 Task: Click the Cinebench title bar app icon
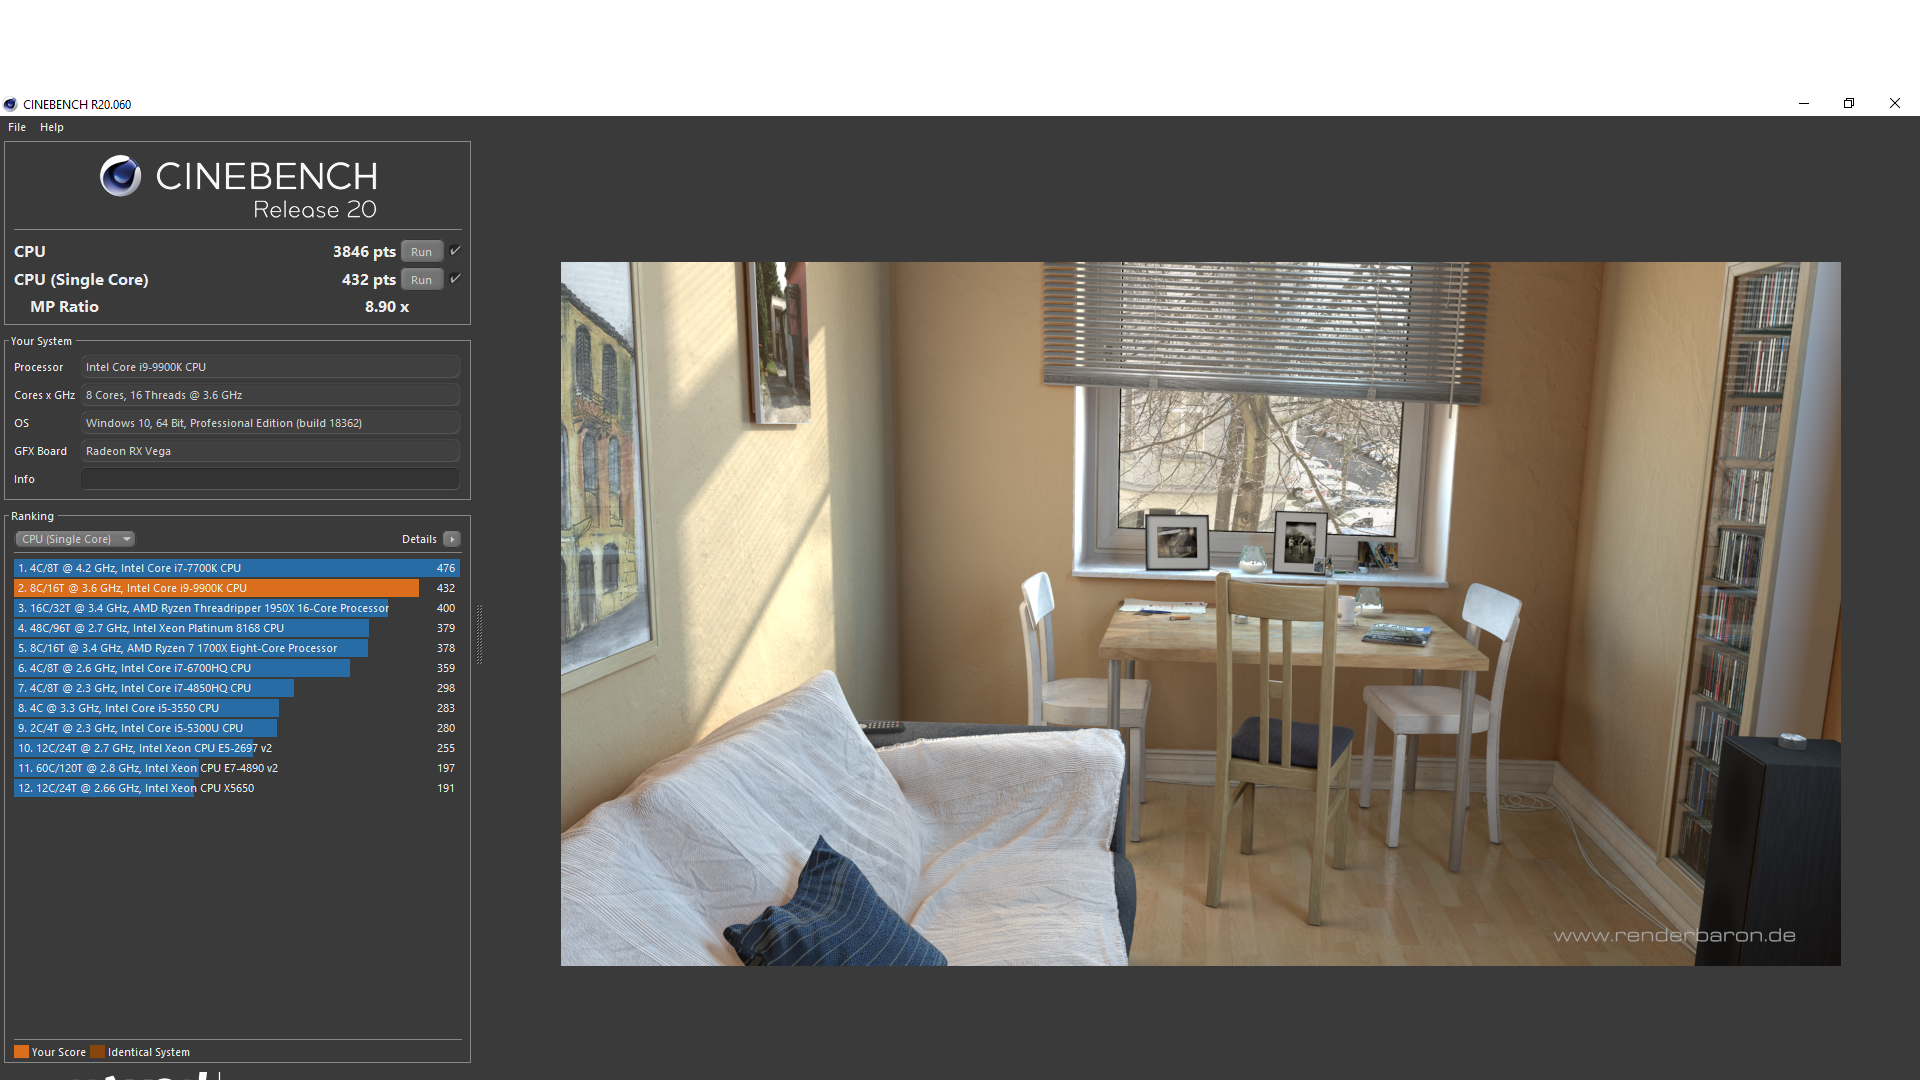[10, 104]
